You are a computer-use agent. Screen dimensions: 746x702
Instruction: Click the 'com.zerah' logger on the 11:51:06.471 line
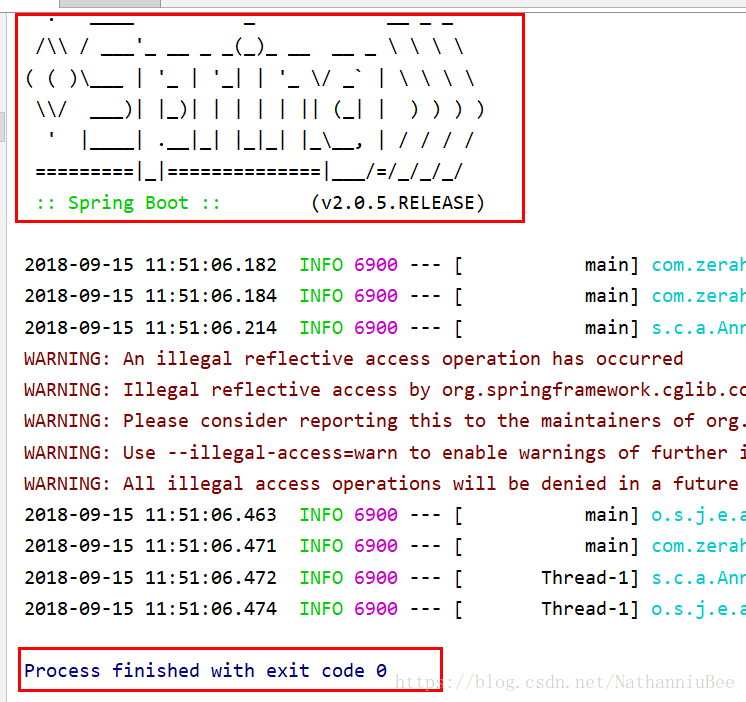point(698,546)
